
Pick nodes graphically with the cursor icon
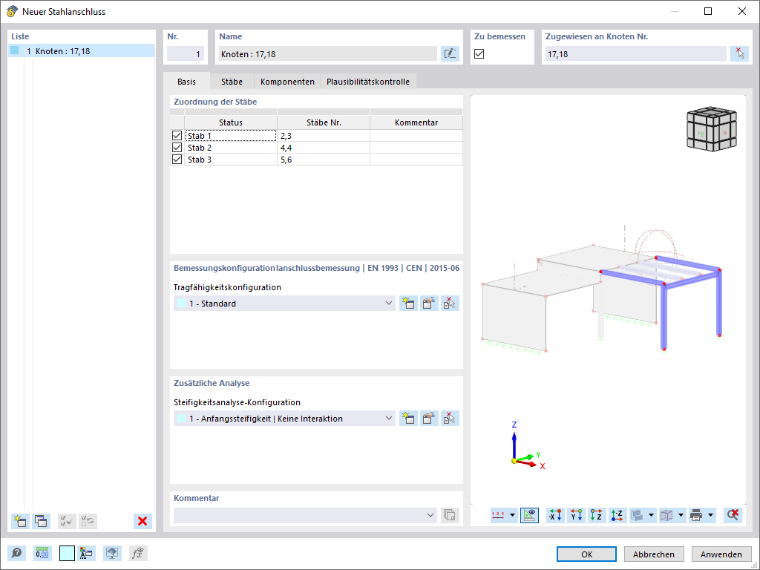pos(739,54)
